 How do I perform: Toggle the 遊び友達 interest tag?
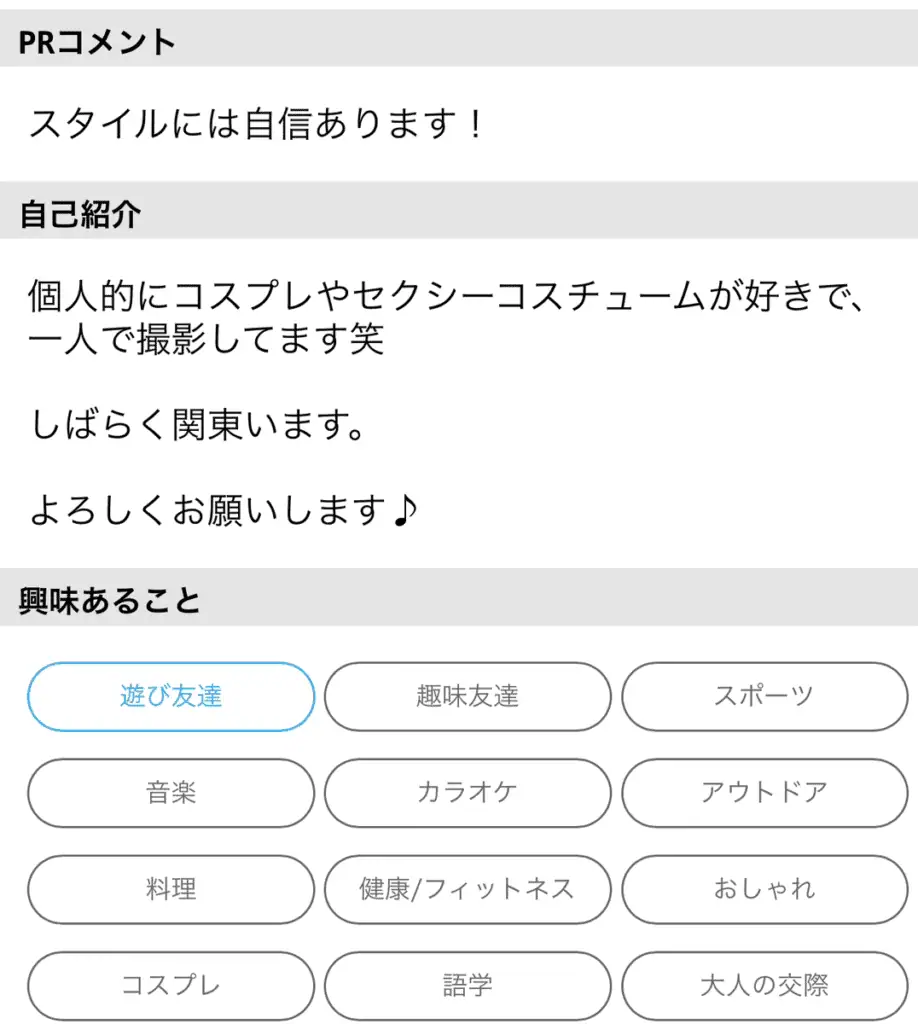[x=171, y=696]
